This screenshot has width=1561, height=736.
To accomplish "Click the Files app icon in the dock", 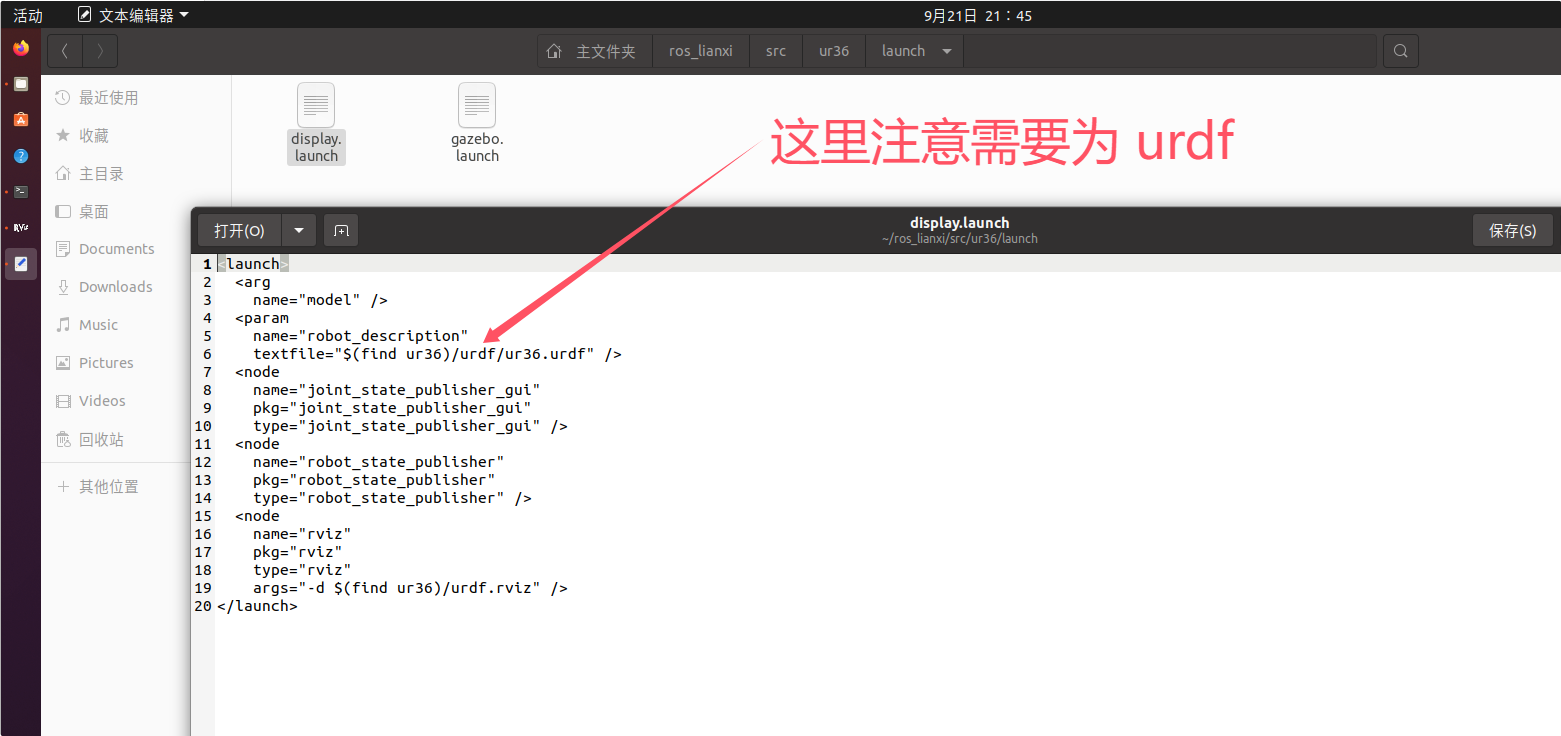I will coord(20,83).
